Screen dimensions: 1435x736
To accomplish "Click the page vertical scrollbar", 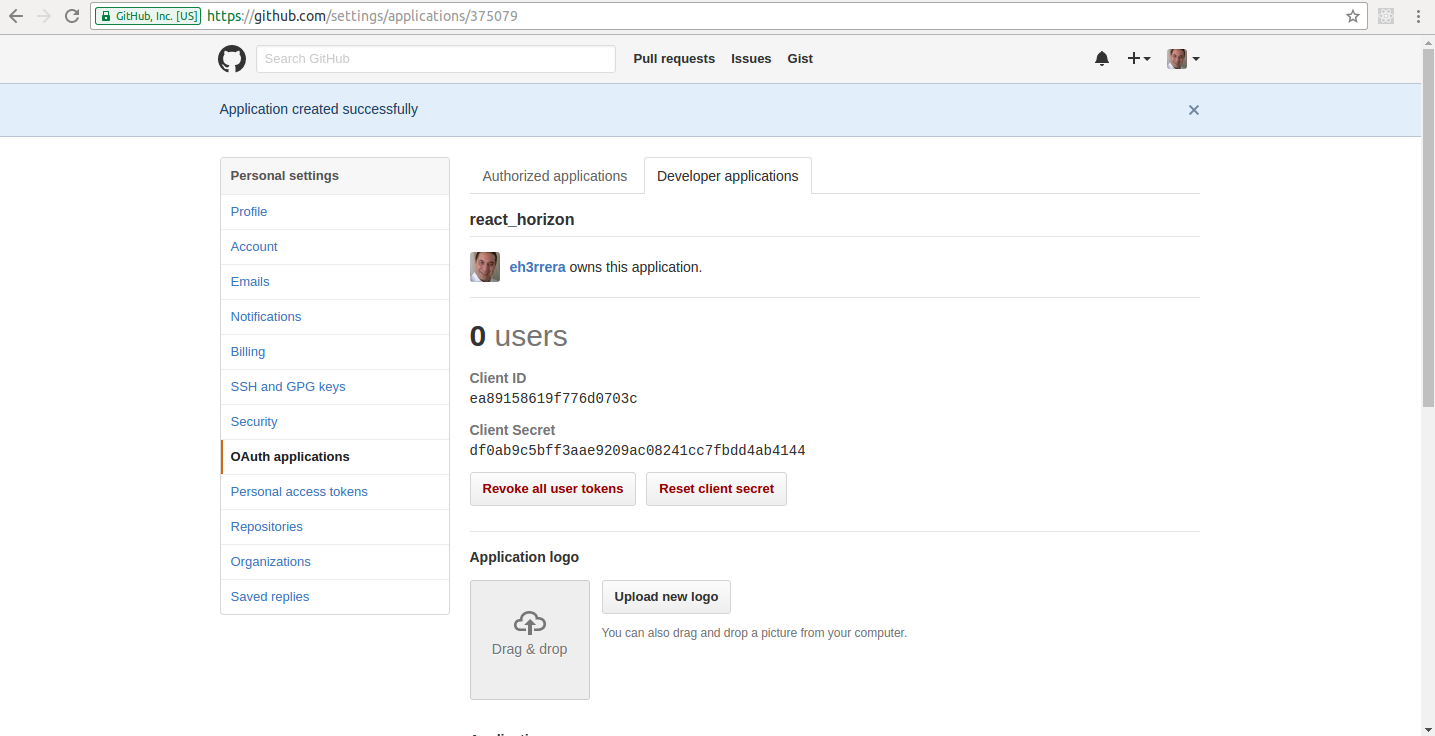I will [1428, 227].
